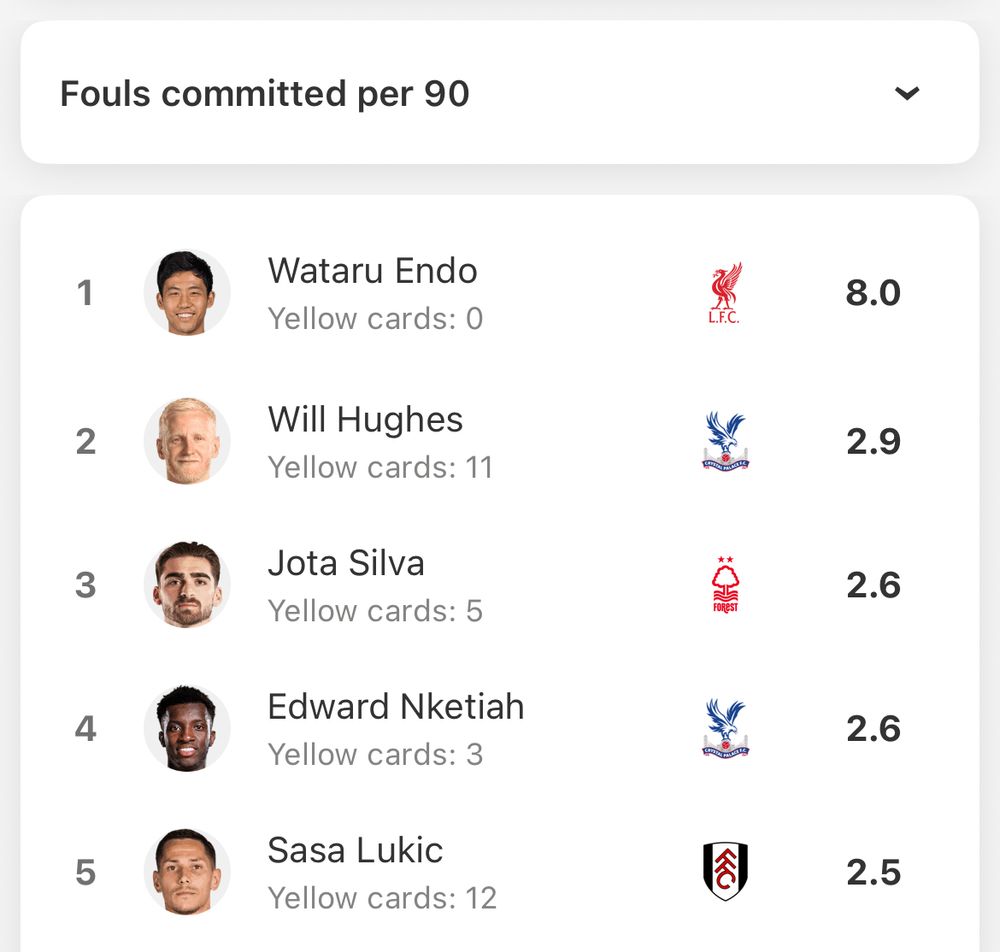Tap the Fulham club crest
The height and width of the screenshot is (952, 1000).
pos(725,872)
